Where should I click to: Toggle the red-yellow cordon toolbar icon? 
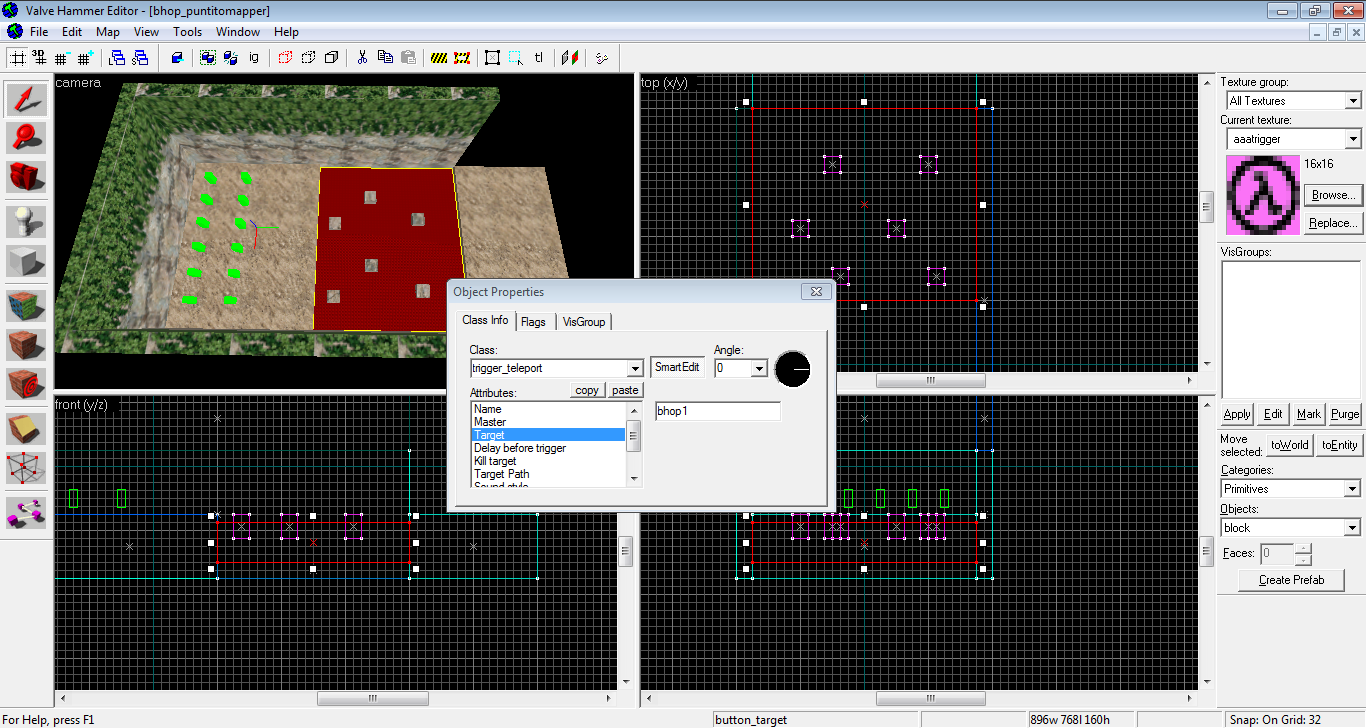[x=461, y=58]
